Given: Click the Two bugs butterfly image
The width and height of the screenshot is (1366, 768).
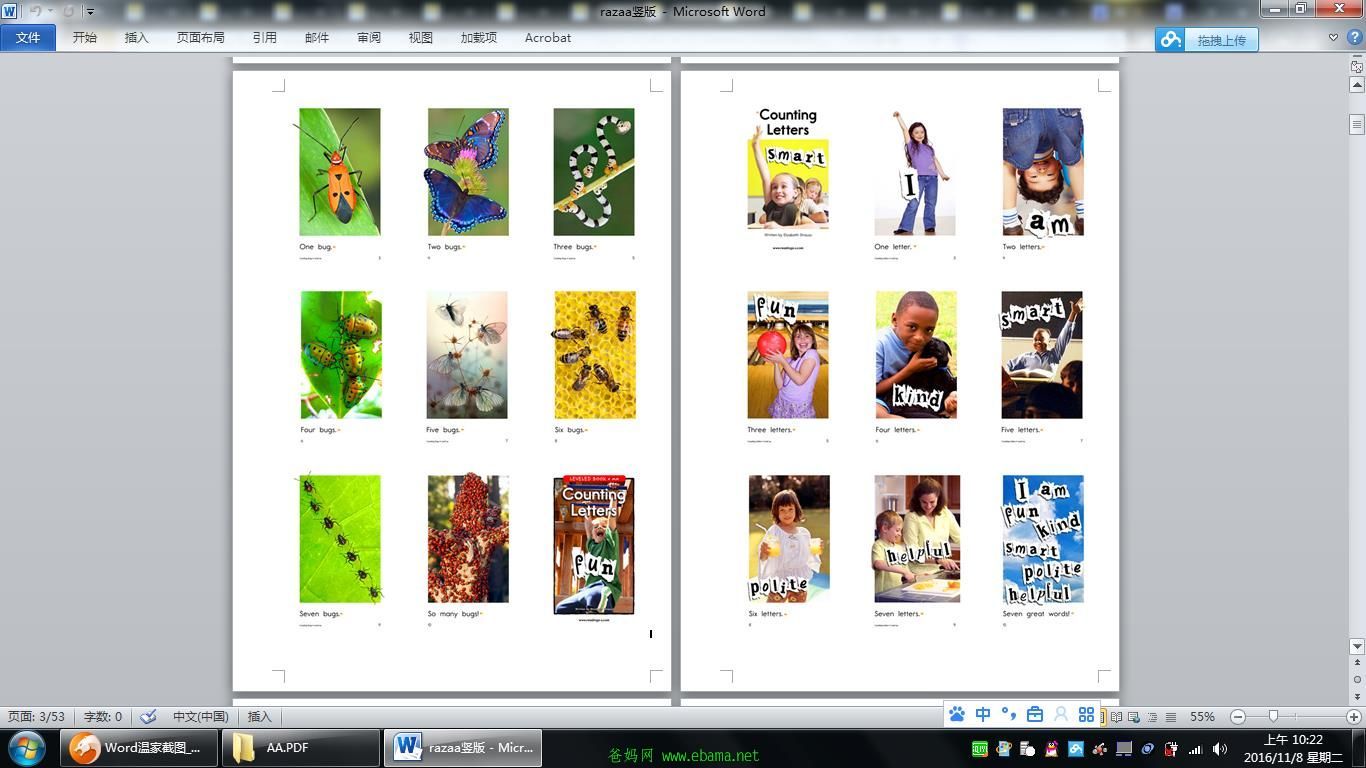Looking at the screenshot, I should [x=468, y=172].
